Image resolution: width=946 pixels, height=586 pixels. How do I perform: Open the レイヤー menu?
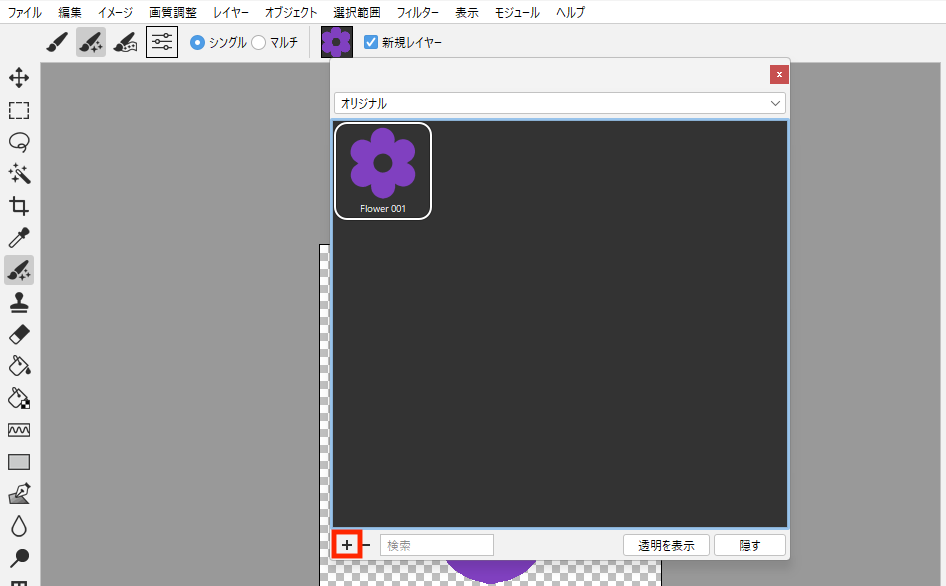point(231,12)
